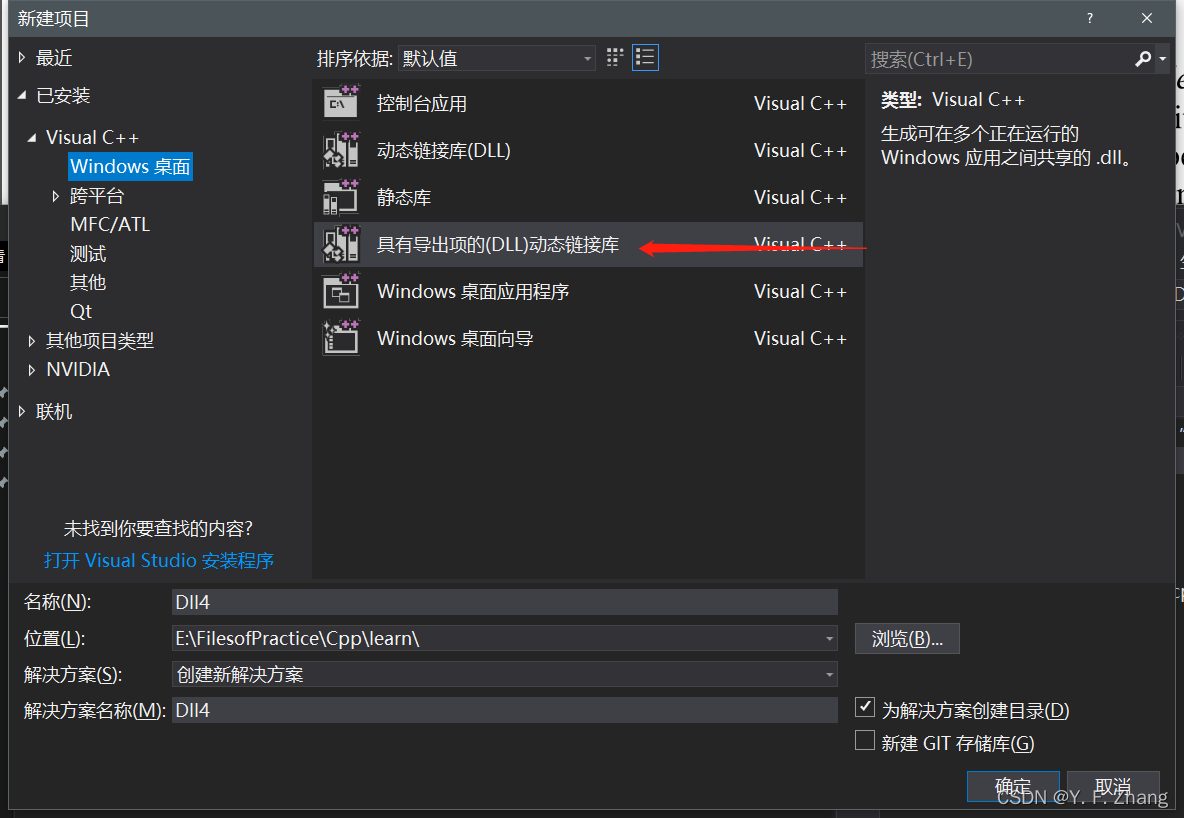This screenshot has width=1184, height=818.
Task: Select the 静态库 template name
Action: pyautogui.click(x=404, y=197)
